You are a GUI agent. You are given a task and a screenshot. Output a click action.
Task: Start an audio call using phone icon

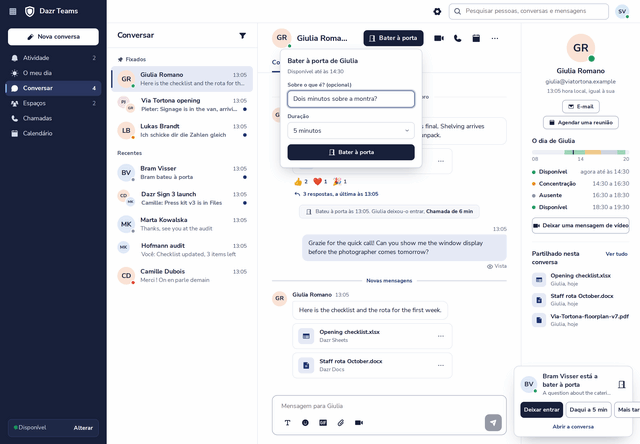pos(458,38)
